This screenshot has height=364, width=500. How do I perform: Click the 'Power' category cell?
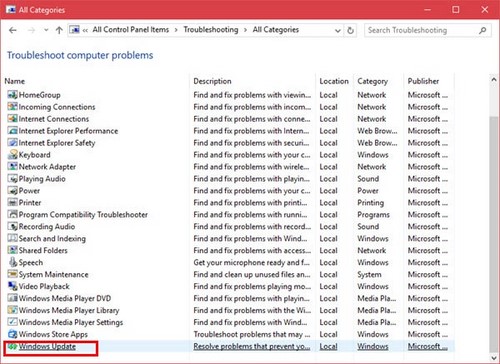(368, 191)
